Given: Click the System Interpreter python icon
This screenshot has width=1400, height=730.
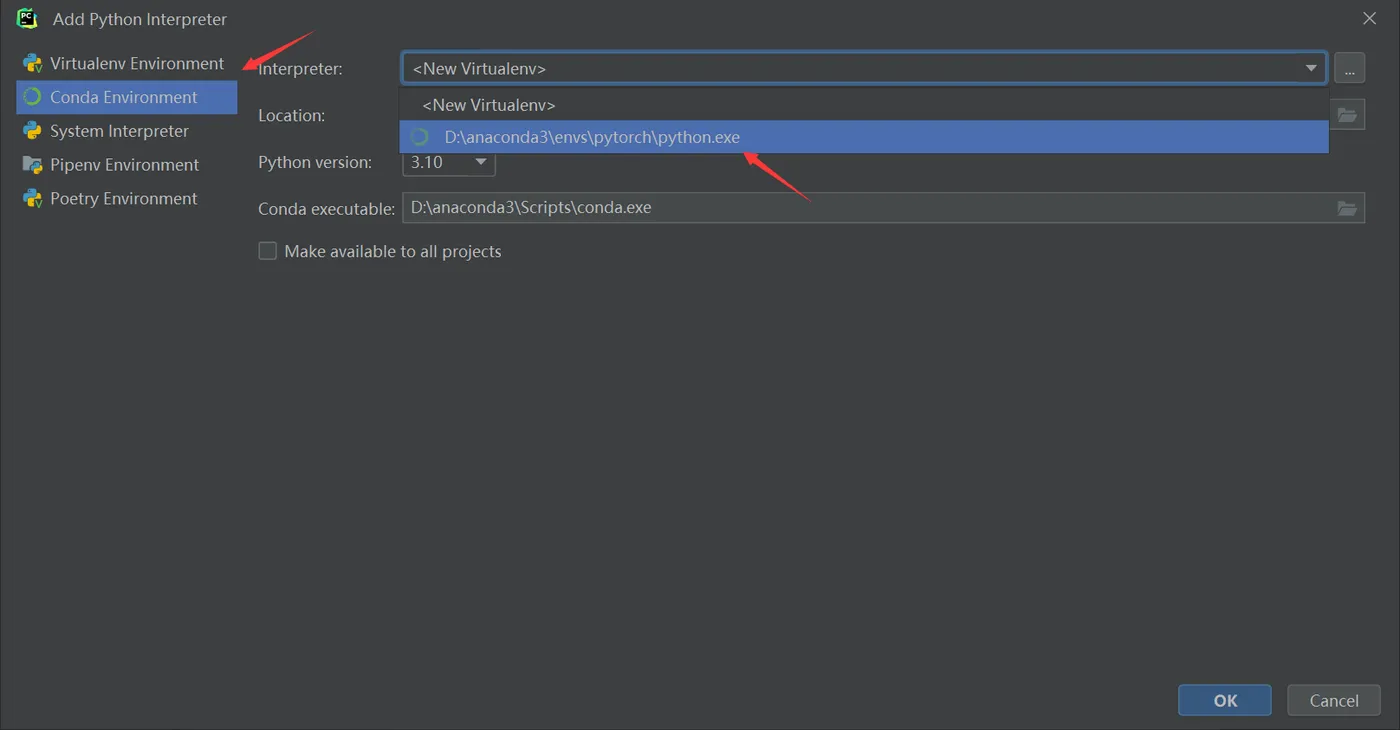Looking at the screenshot, I should [x=32, y=131].
